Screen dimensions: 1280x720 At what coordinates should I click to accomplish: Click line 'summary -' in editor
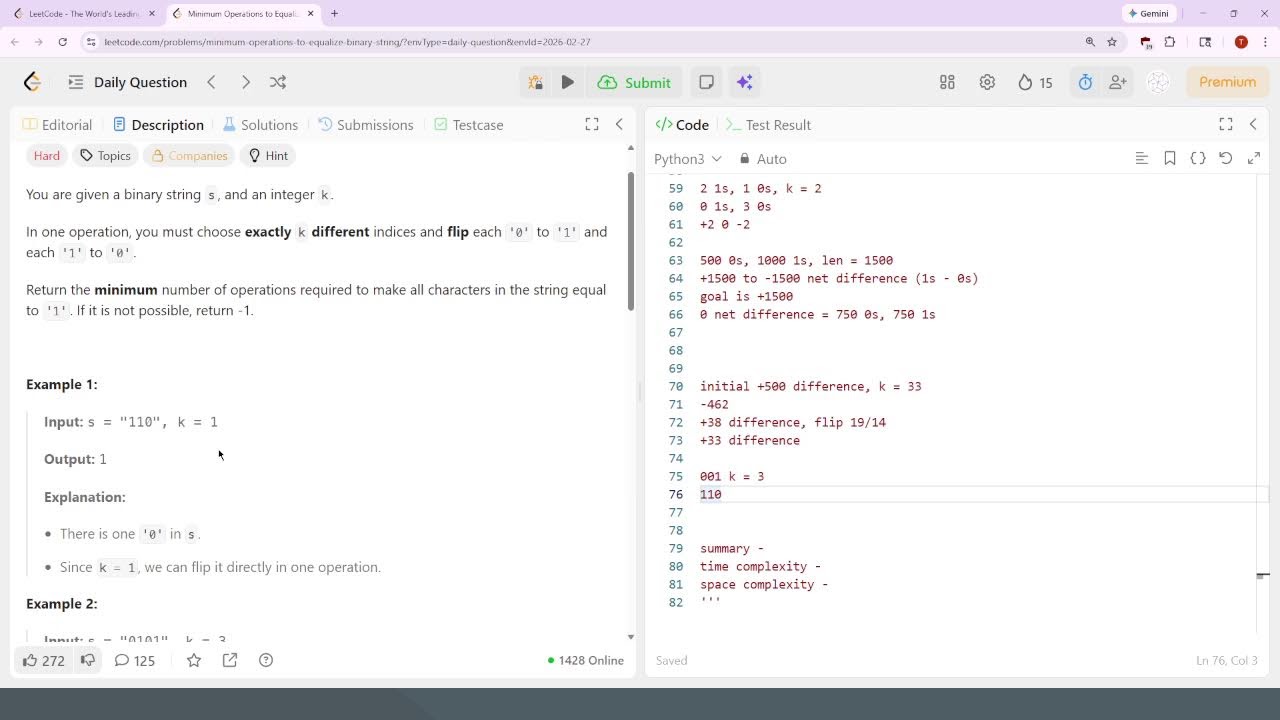732,548
